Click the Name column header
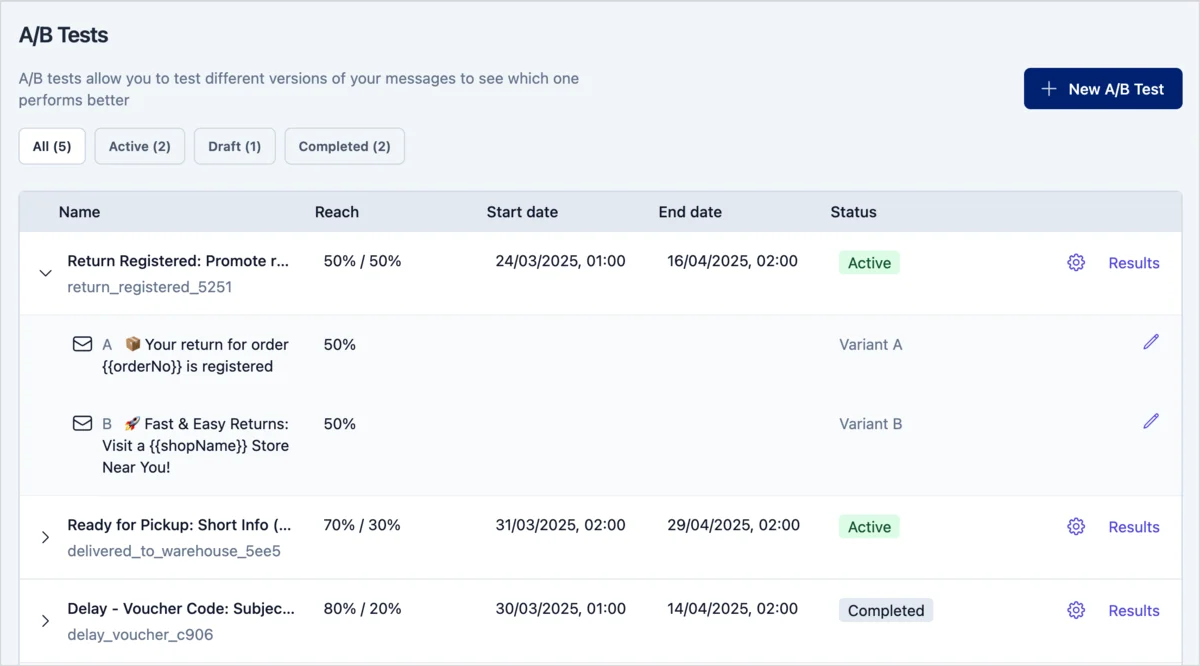 click(x=79, y=212)
